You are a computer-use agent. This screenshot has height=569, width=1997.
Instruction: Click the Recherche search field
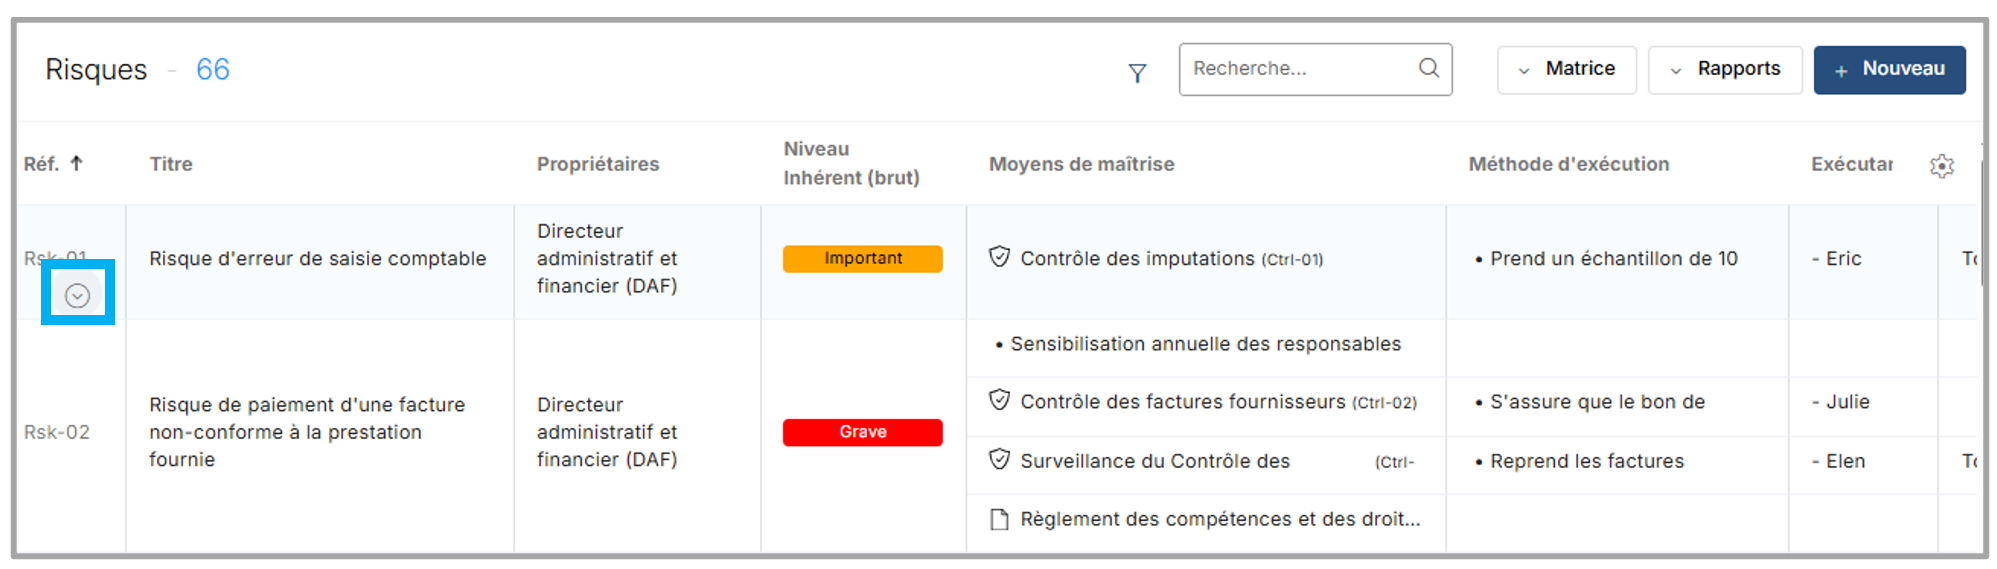click(x=1298, y=68)
